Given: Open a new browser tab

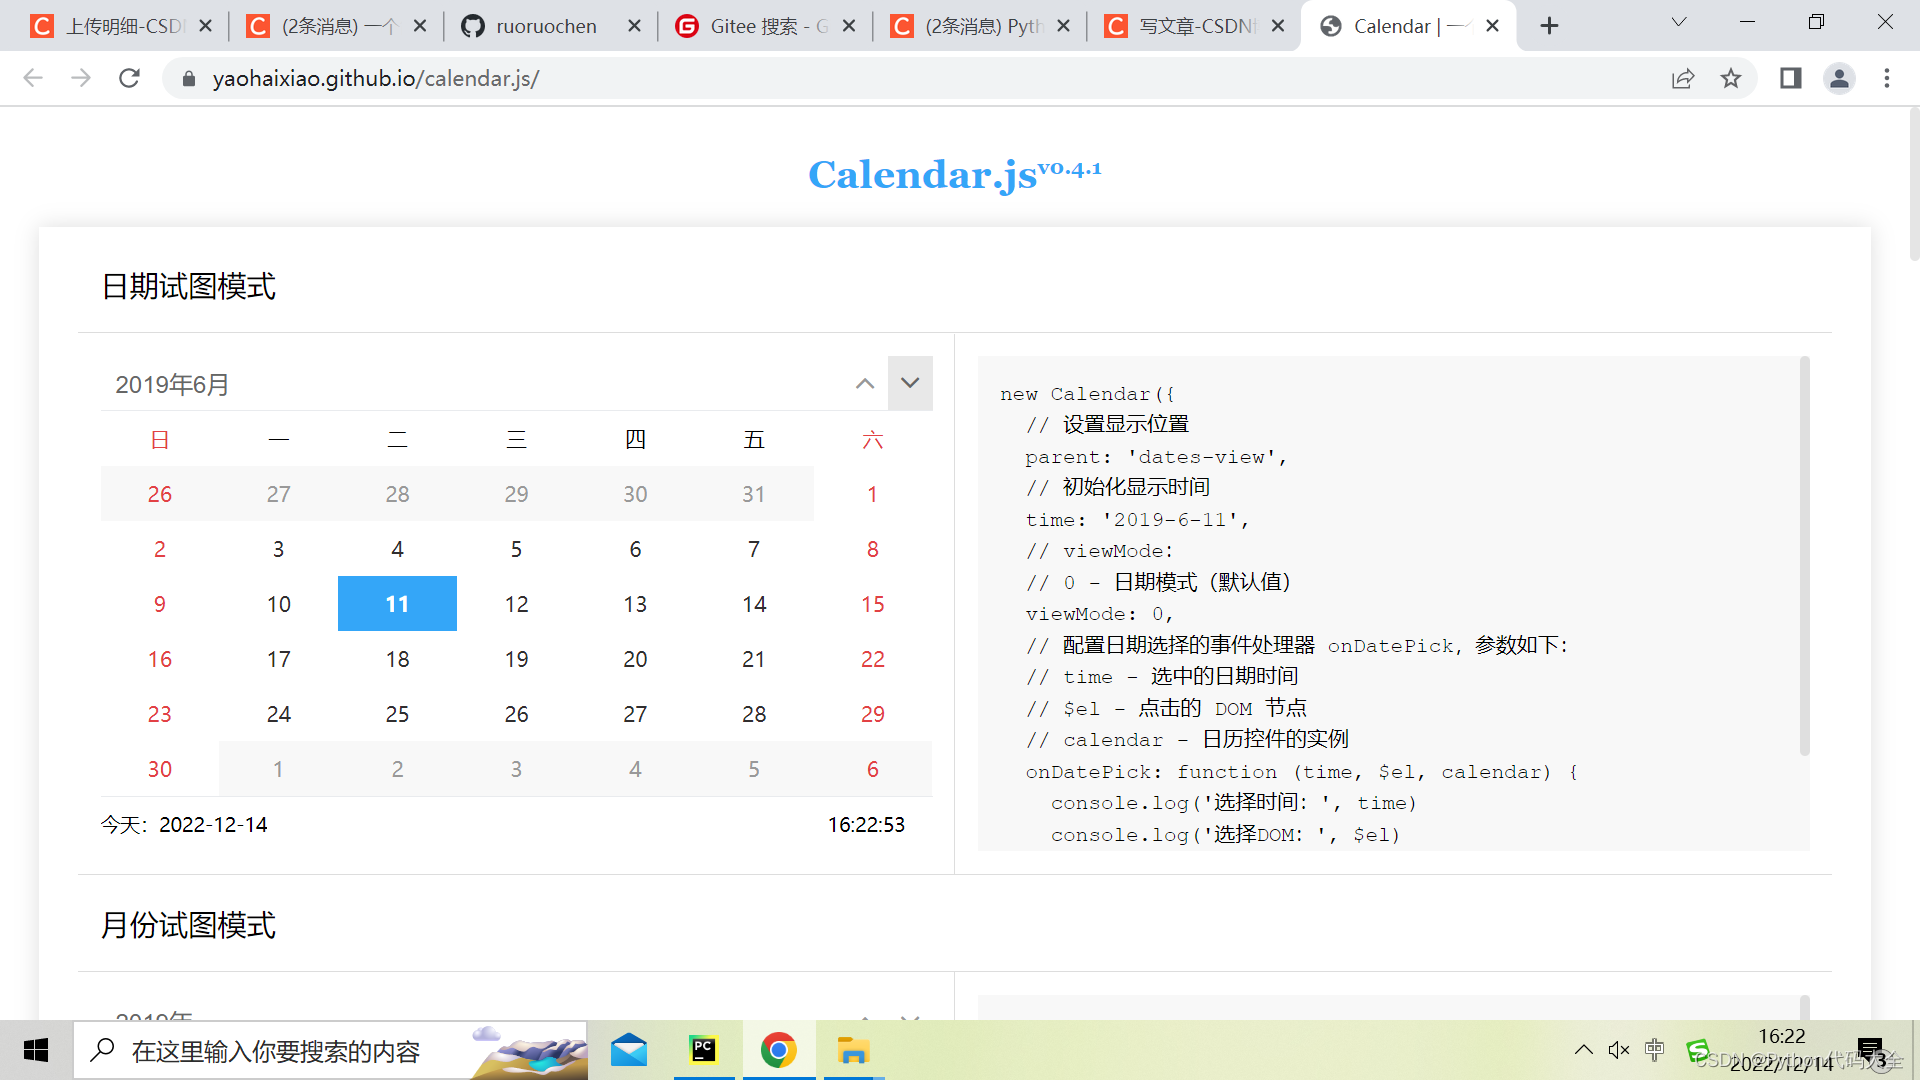Looking at the screenshot, I should tap(1549, 25).
